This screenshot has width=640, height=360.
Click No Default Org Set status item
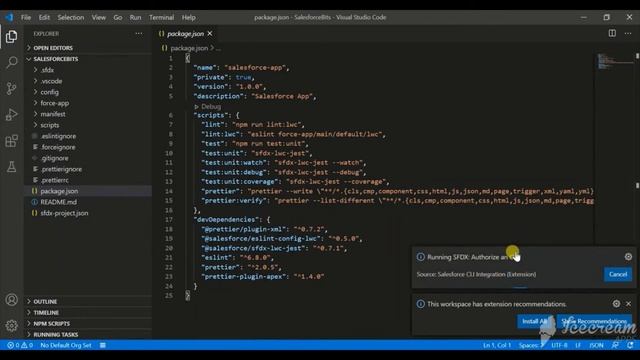(x=66, y=345)
